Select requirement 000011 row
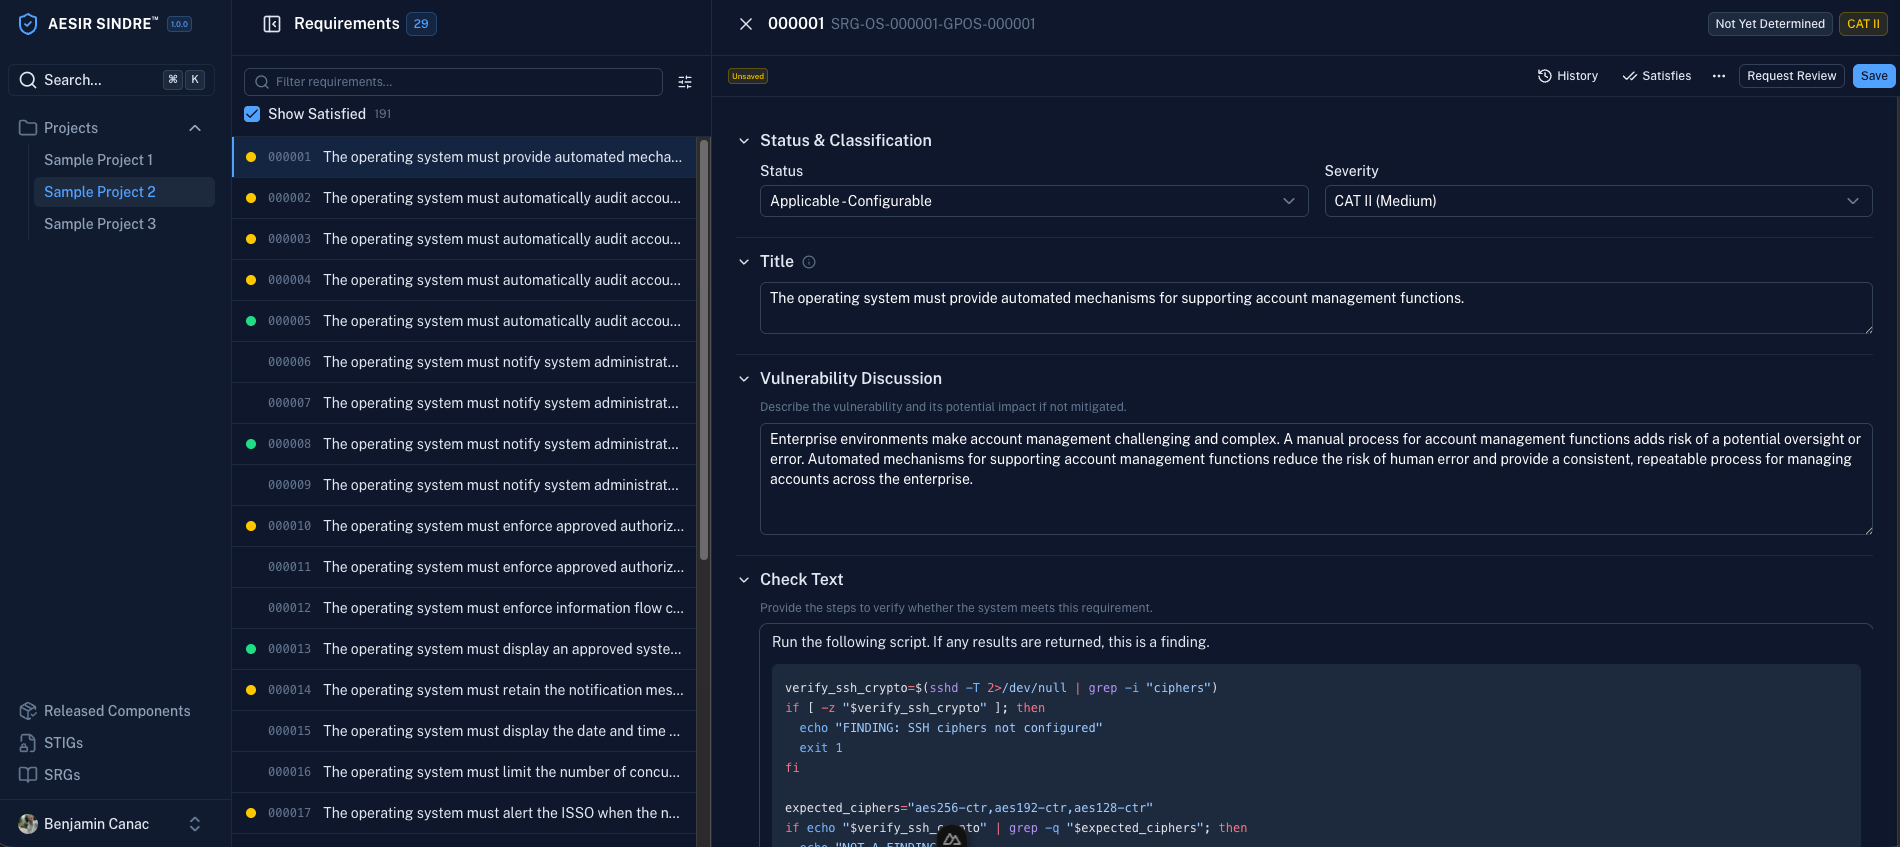 [x=464, y=567]
